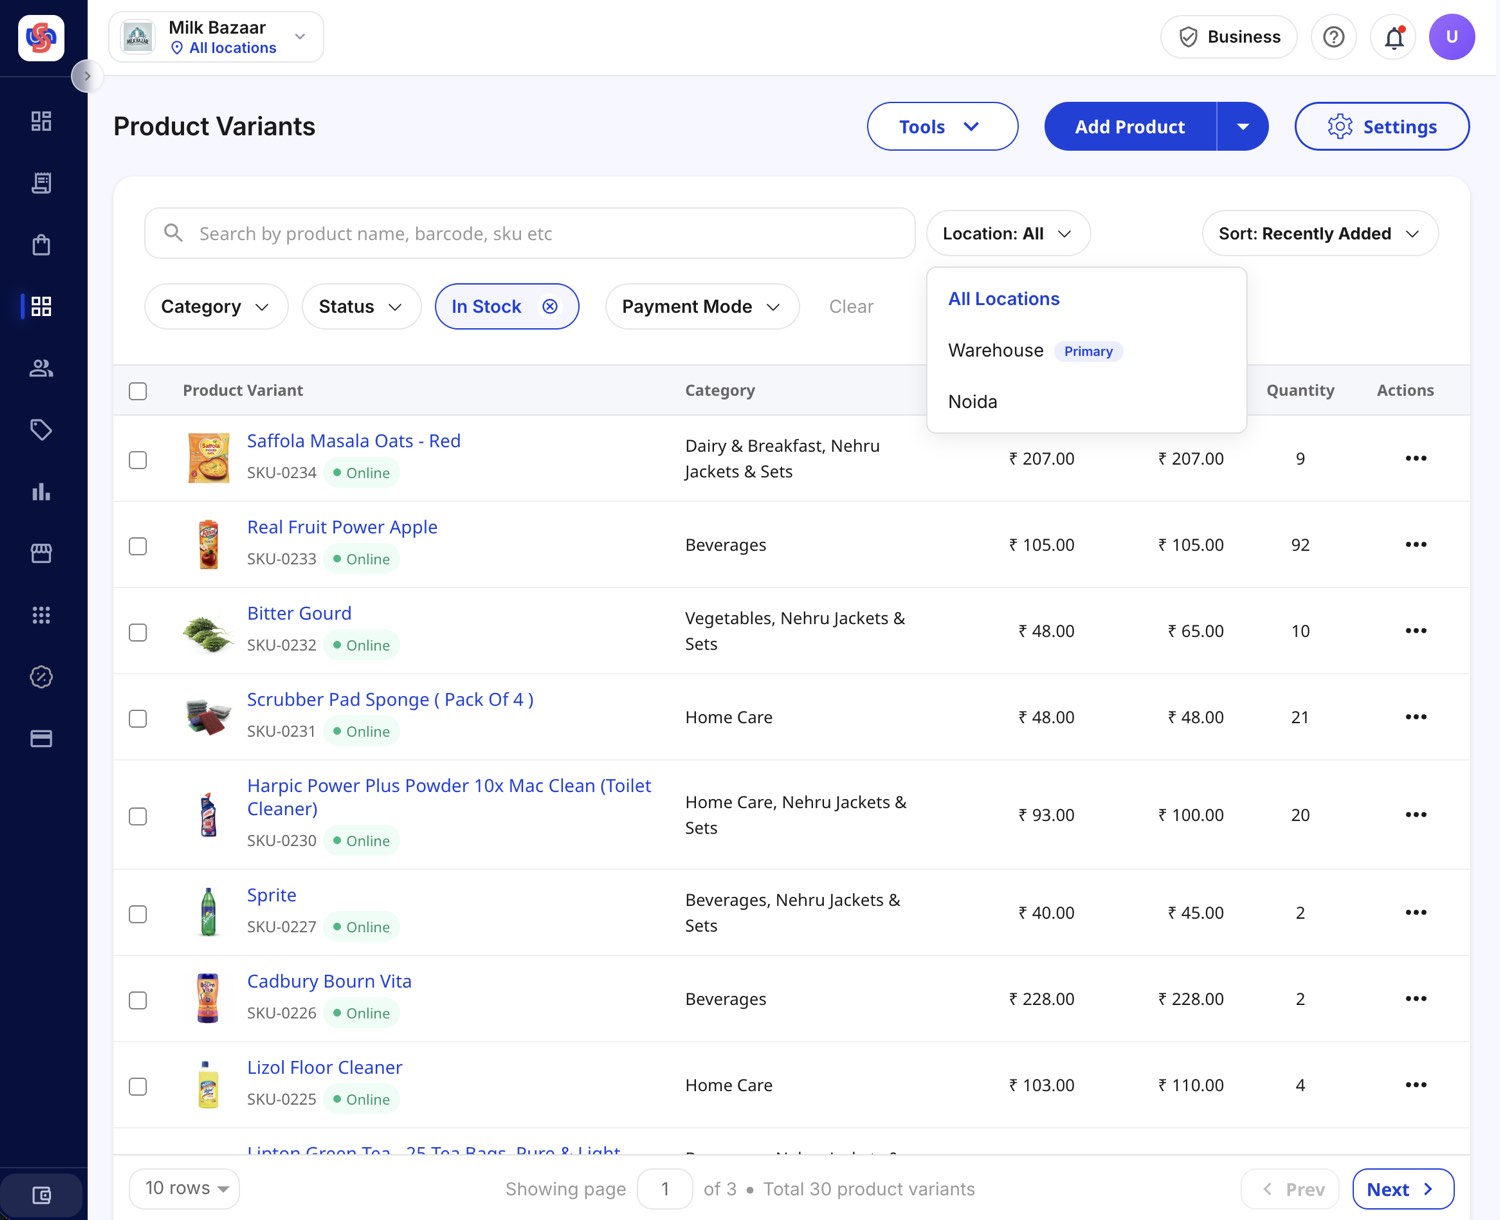Check the Bitter Gourd row checkbox
This screenshot has height=1220, width=1500.
click(138, 632)
